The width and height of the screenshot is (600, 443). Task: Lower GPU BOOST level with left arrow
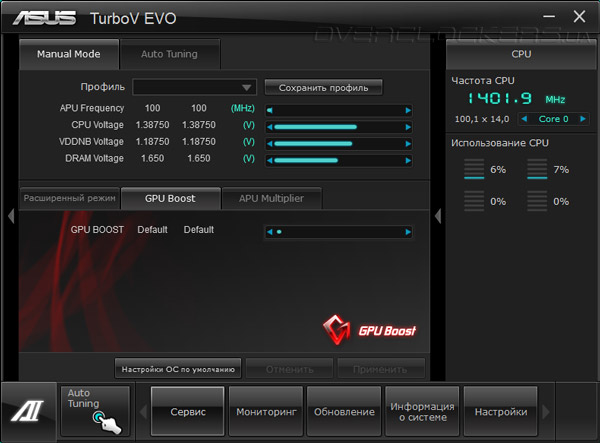(270, 232)
